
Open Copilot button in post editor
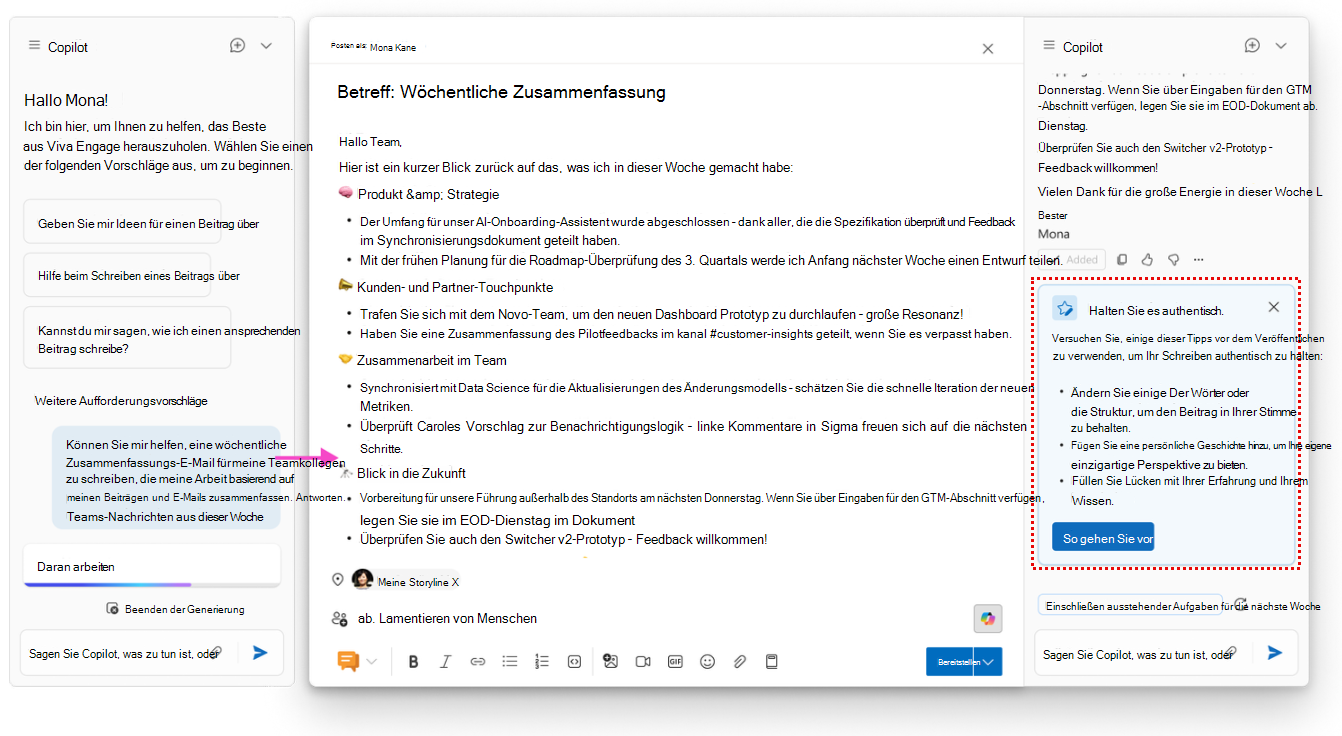[x=988, y=619]
